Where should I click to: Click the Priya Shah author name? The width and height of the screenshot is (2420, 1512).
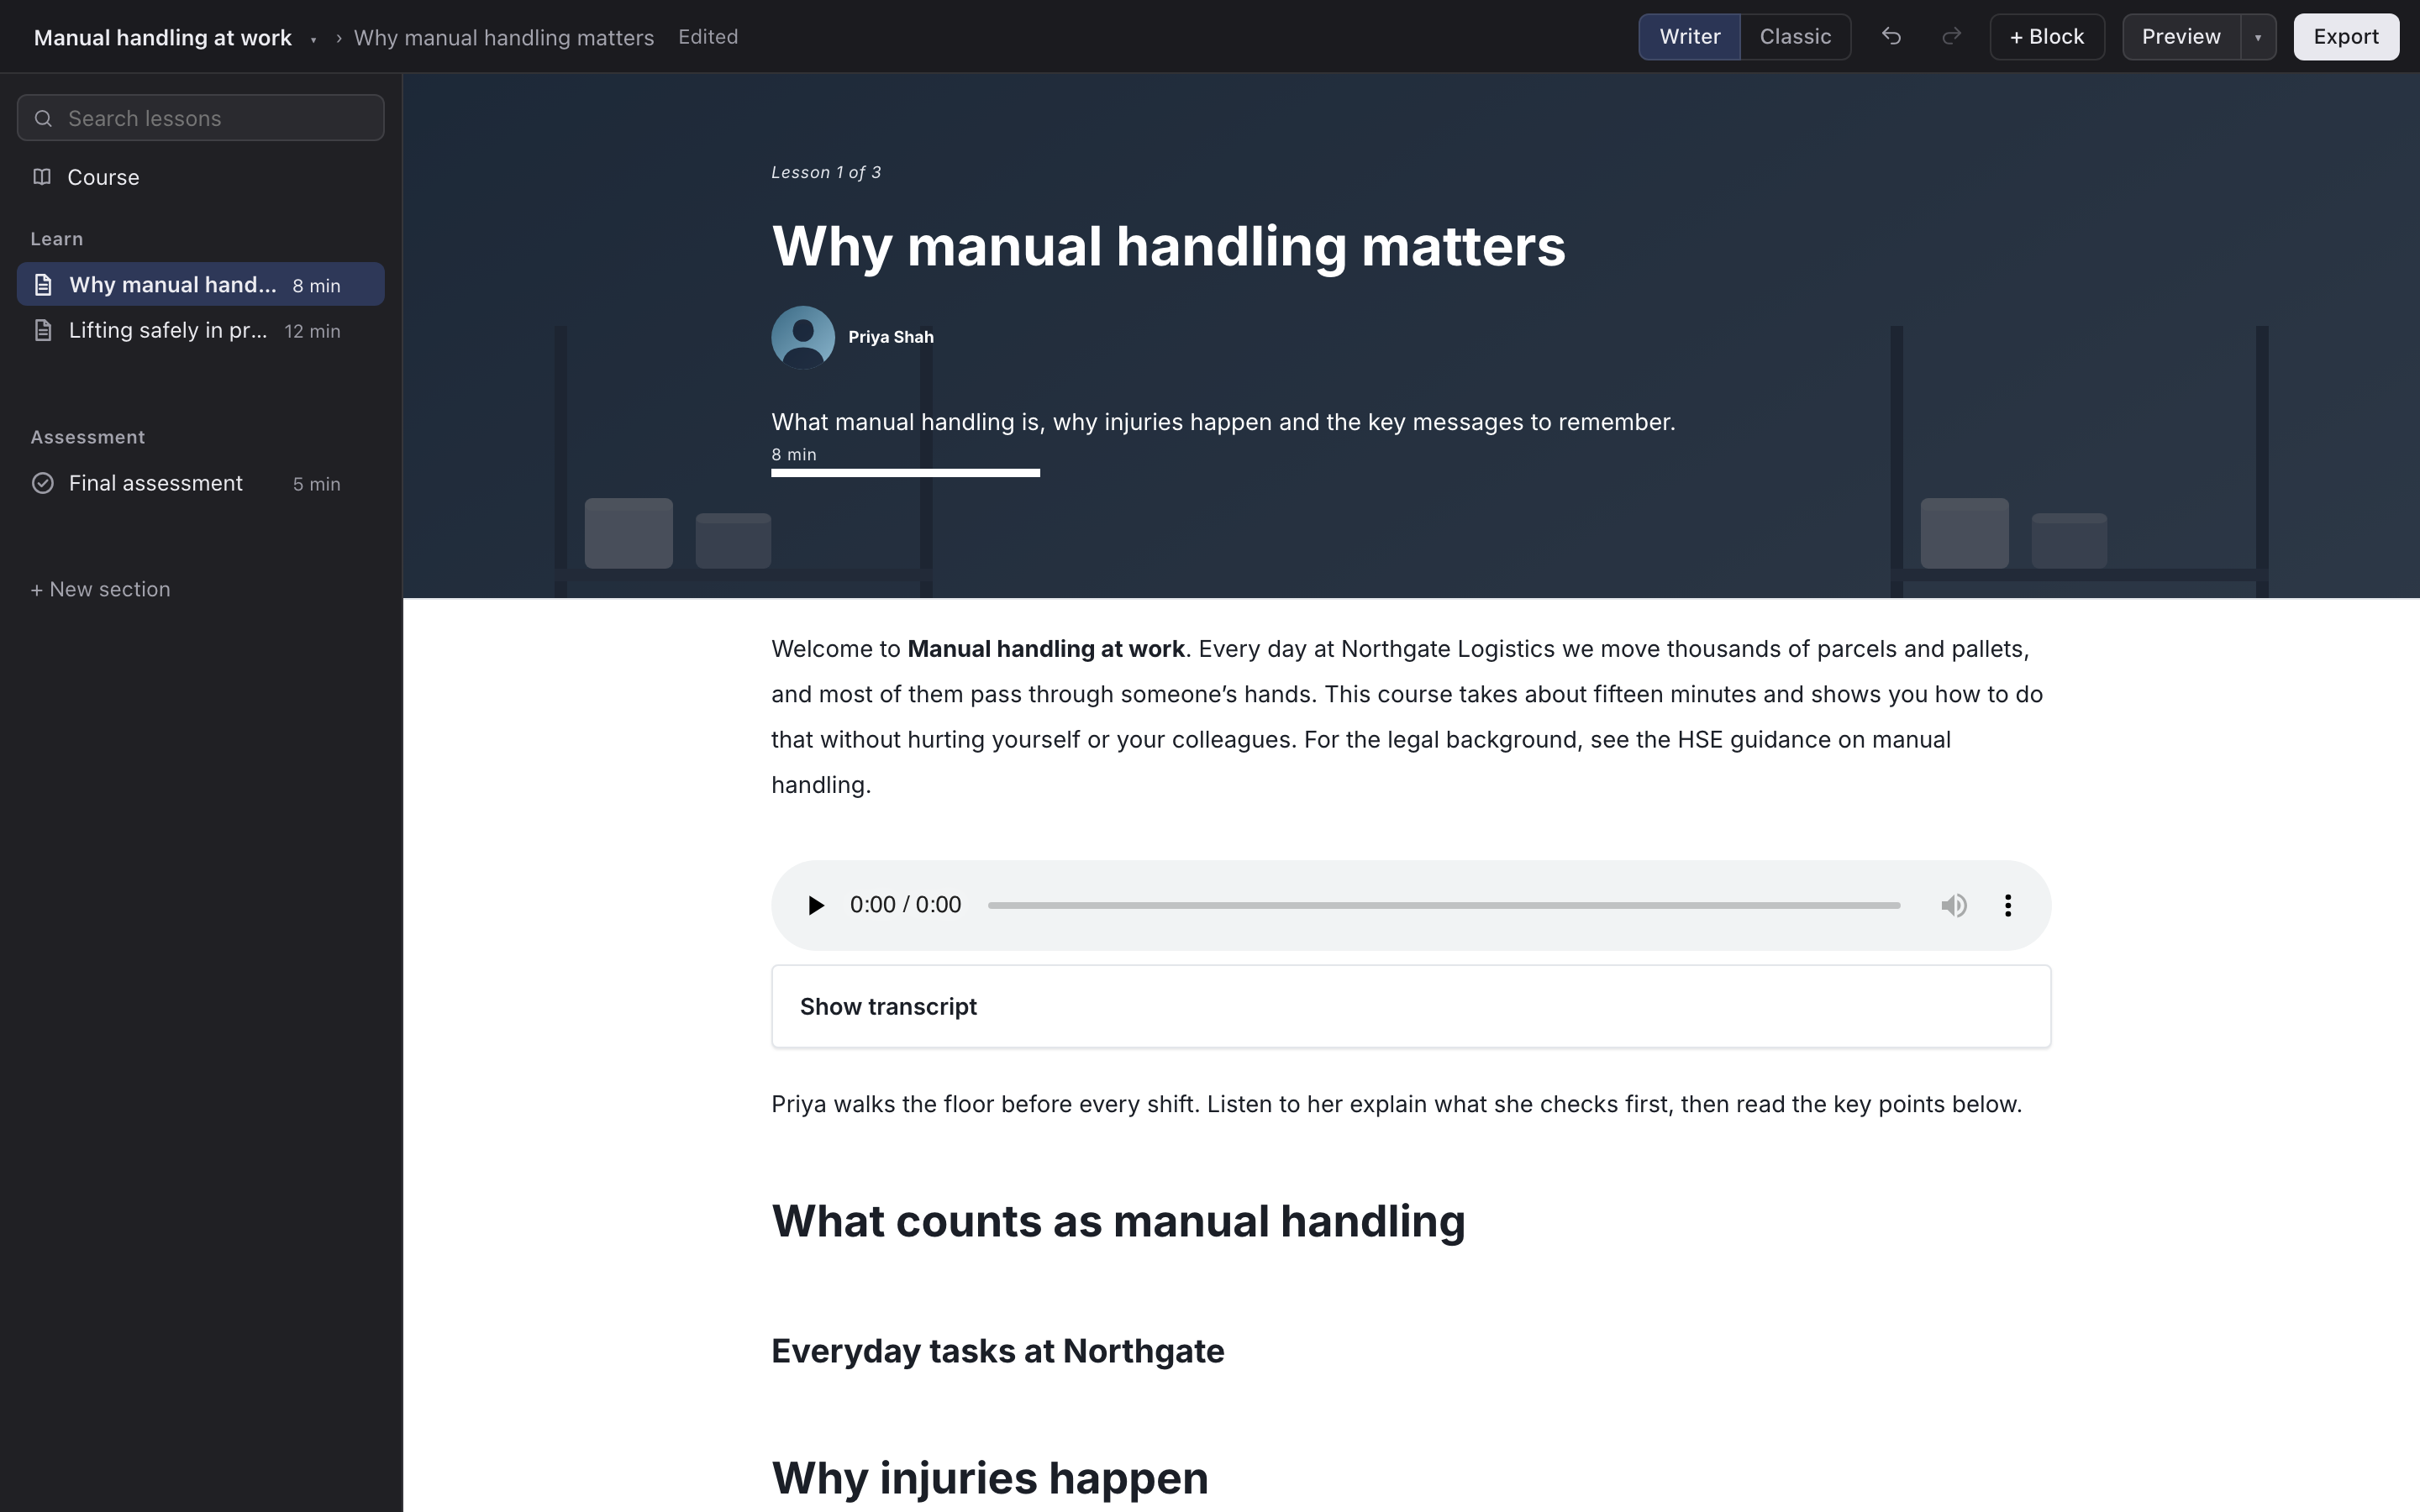(x=891, y=337)
